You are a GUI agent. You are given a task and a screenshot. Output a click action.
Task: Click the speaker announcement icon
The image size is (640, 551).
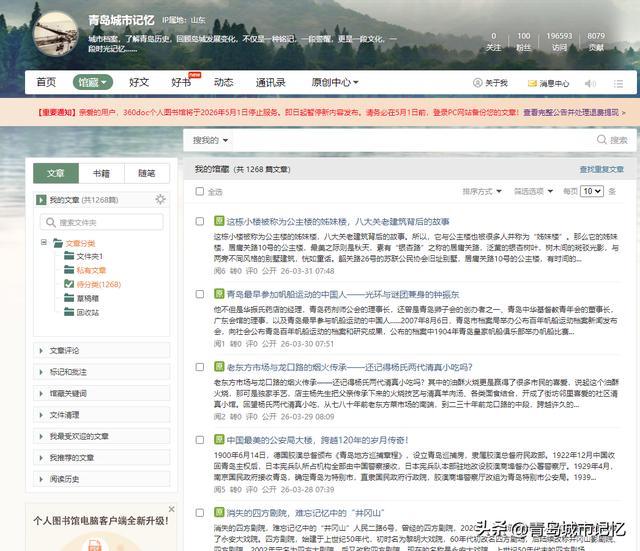click(590, 83)
